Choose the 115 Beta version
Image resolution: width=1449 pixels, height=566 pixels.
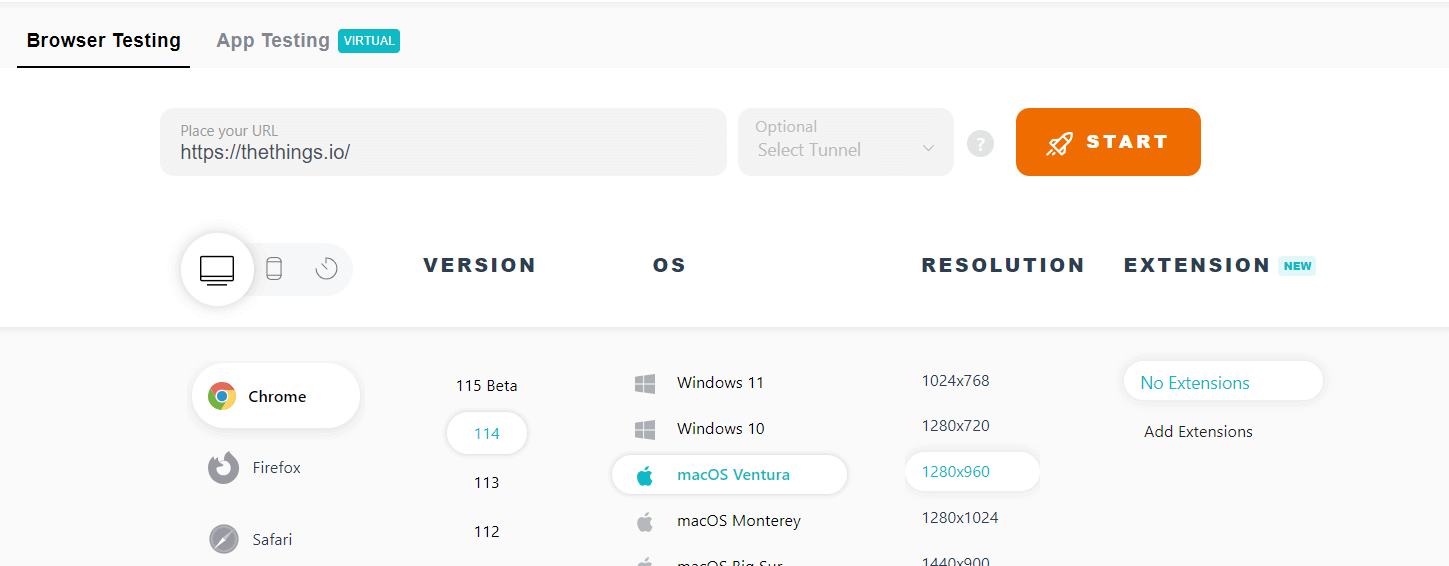pyautogui.click(x=487, y=386)
